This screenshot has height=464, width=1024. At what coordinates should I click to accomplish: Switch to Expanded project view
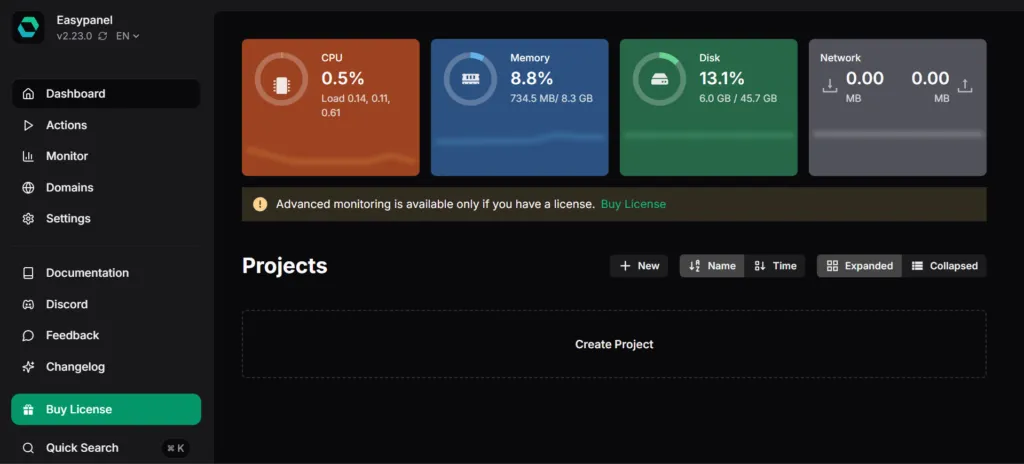point(859,266)
